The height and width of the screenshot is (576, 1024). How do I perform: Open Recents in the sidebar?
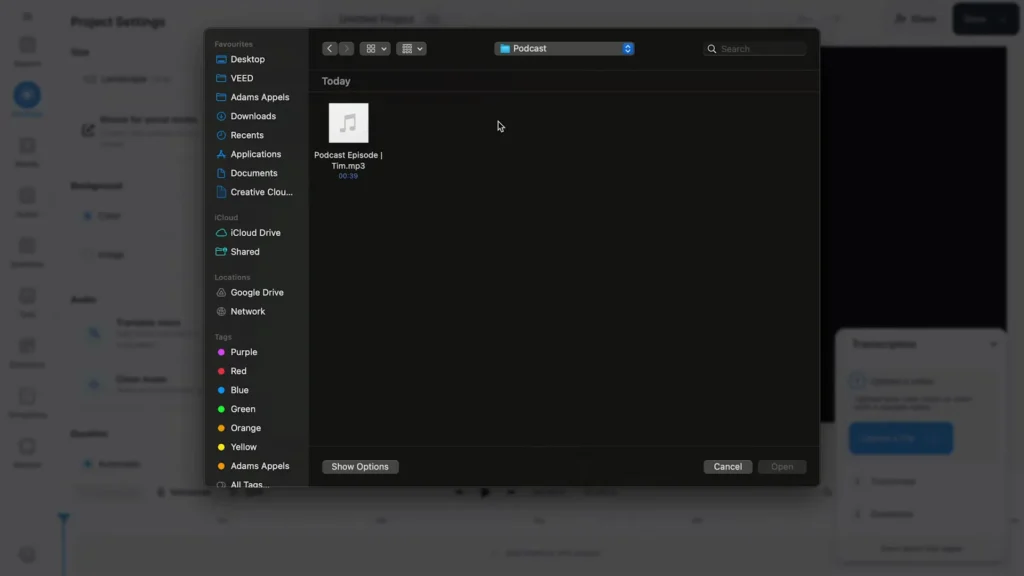coord(247,135)
